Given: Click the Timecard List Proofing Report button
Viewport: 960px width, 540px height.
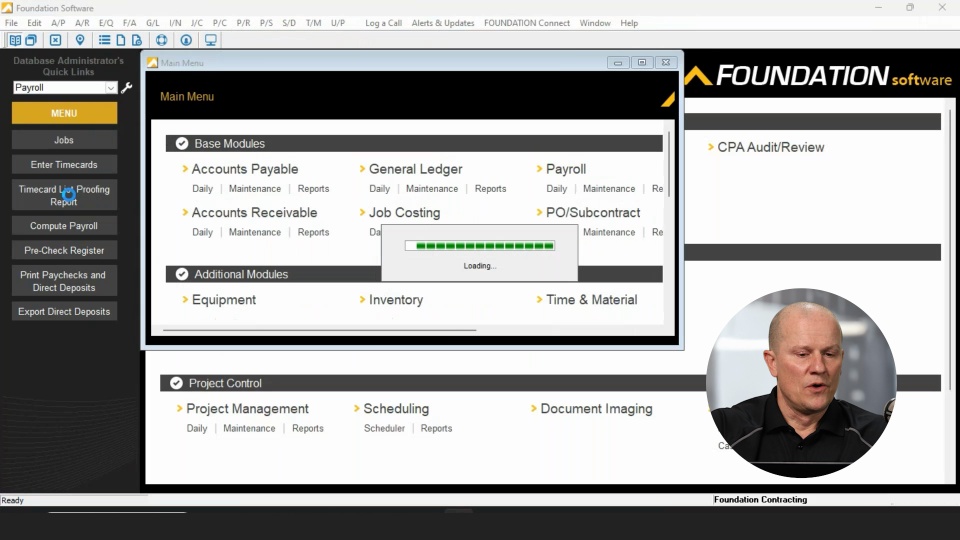Looking at the screenshot, I should coord(64,195).
